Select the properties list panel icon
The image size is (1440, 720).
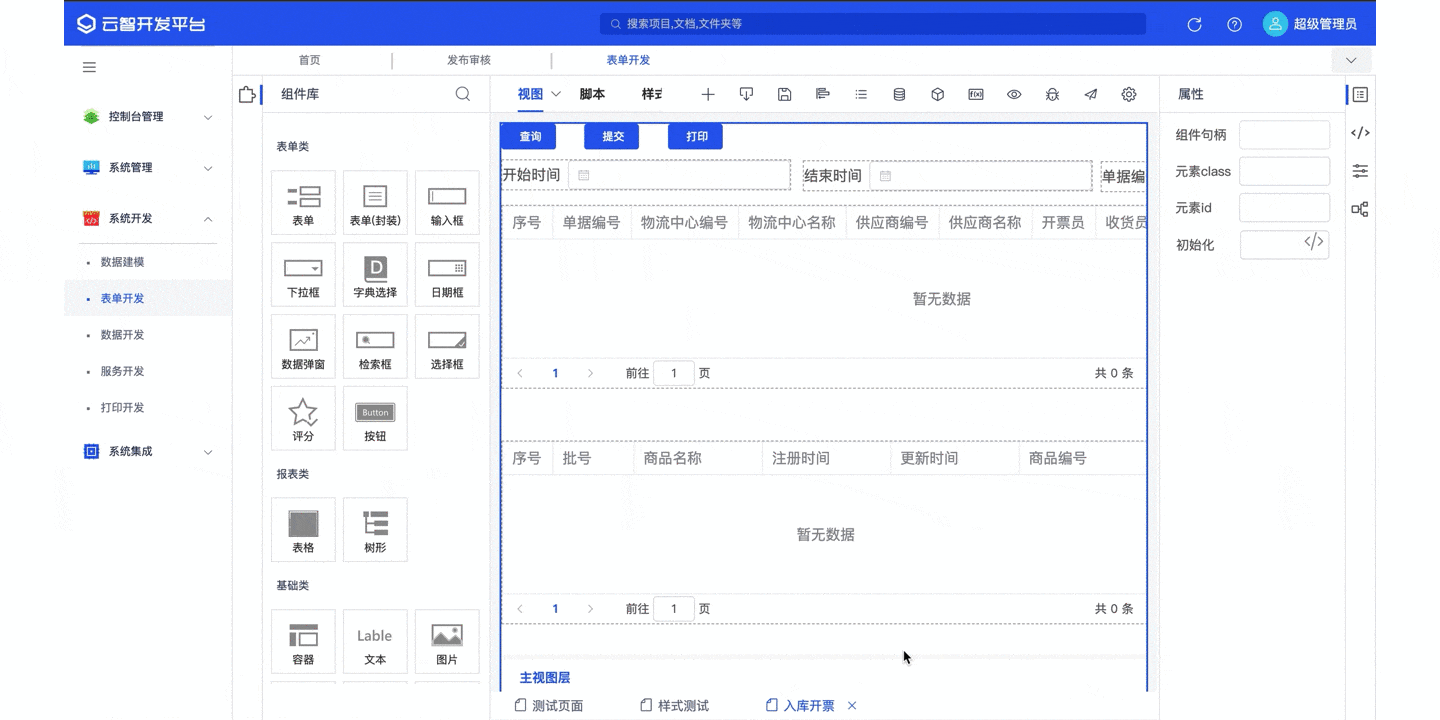tap(1360, 94)
